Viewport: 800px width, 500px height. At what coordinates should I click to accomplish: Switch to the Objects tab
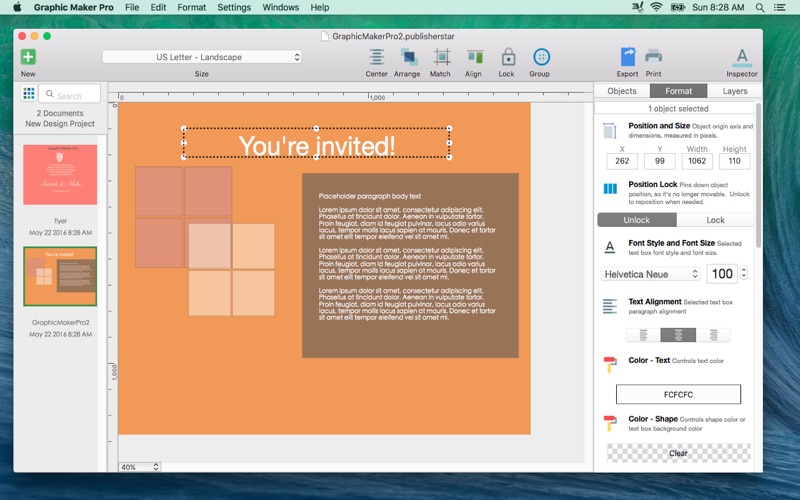[x=622, y=91]
